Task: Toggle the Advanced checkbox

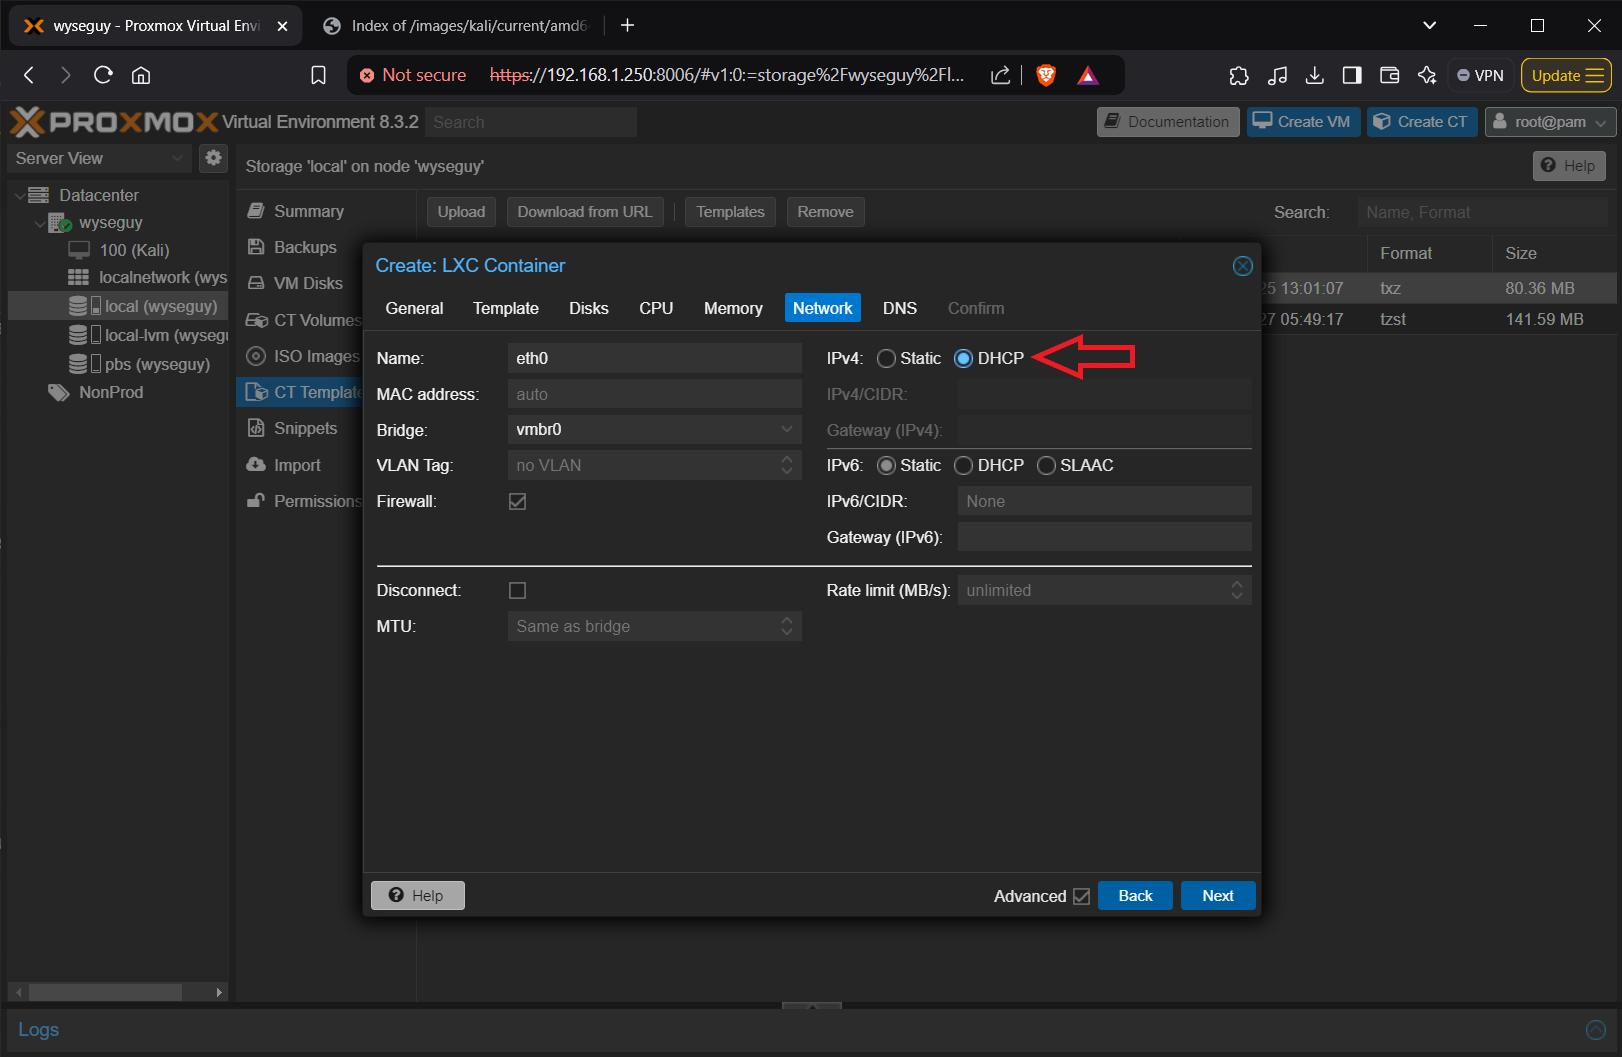Action: coord(1081,896)
